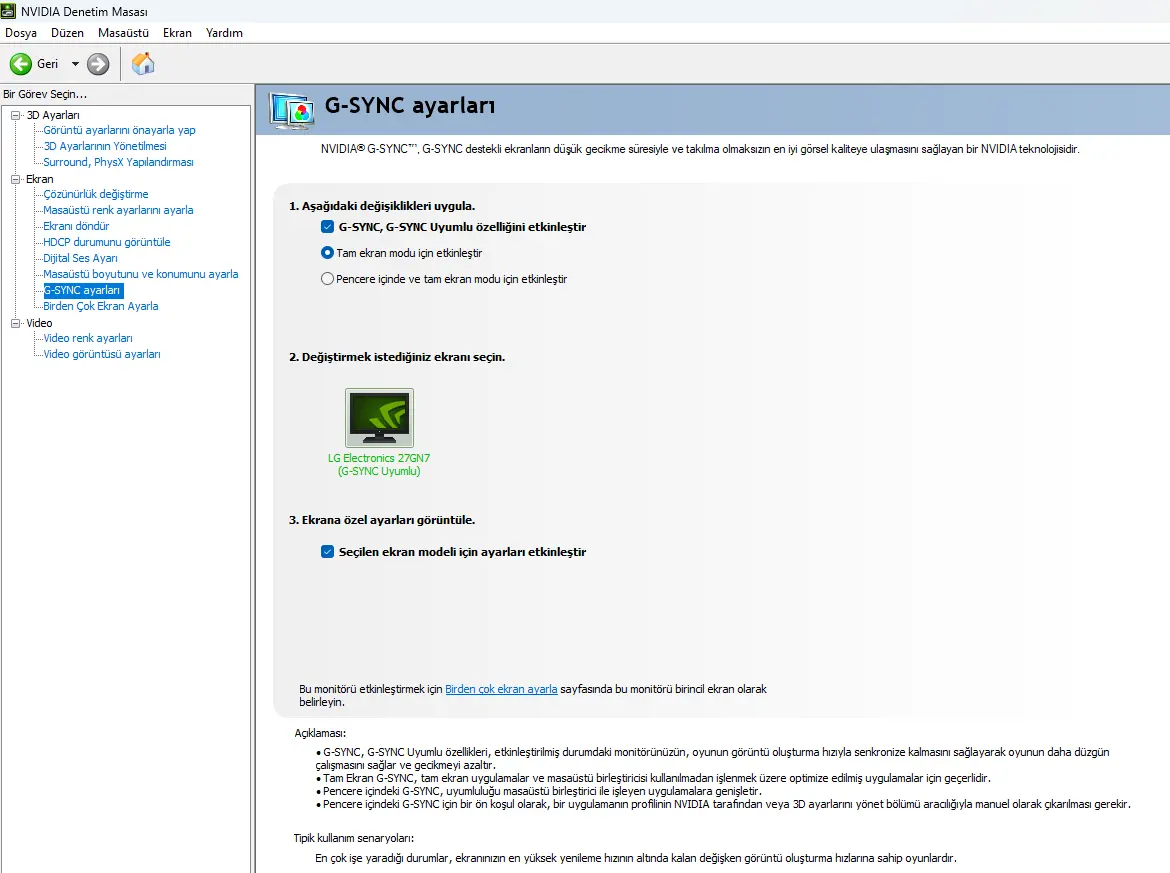The height and width of the screenshot is (873, 1170).
Task: Click the forward arrow navigation icon
Action: 98,64
